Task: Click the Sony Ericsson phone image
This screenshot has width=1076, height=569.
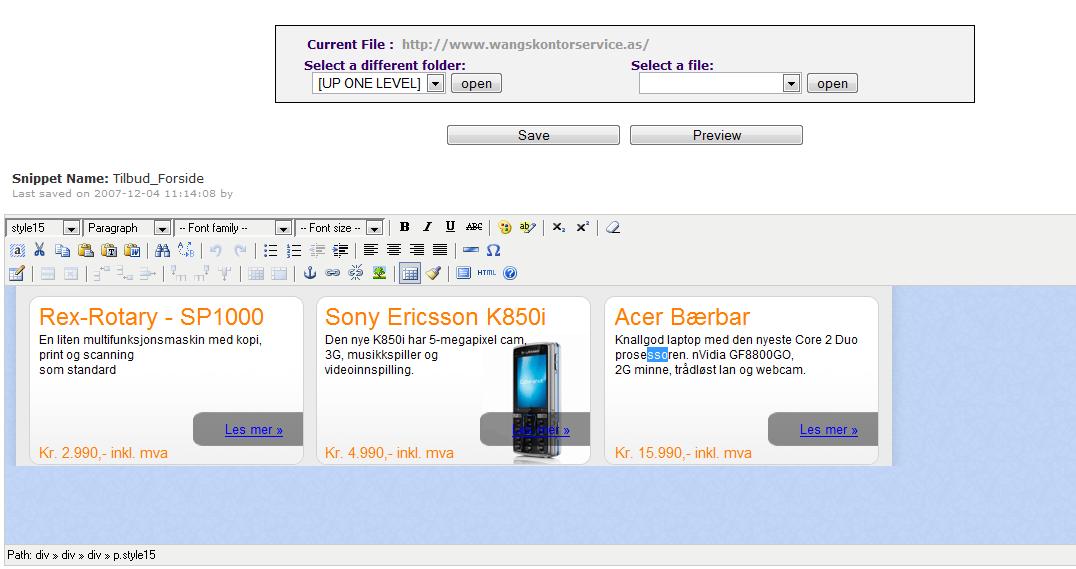Action: (536, 402)
